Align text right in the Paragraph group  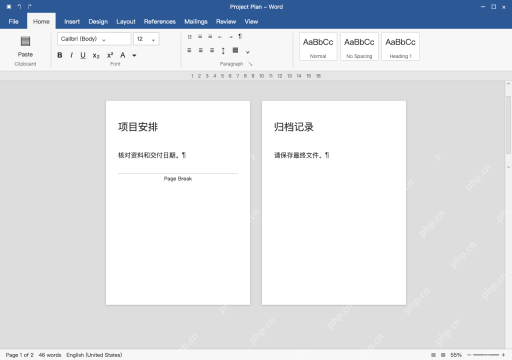point(212,50)
